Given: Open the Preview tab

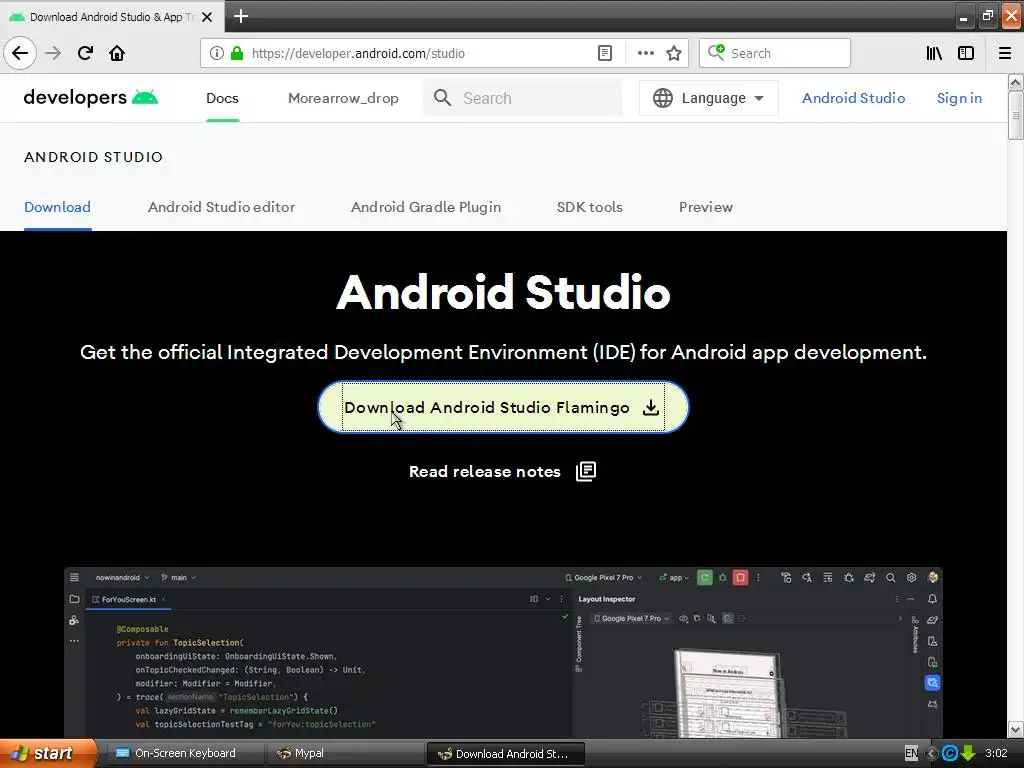Looking at the screenshot, I should (705, 207).
